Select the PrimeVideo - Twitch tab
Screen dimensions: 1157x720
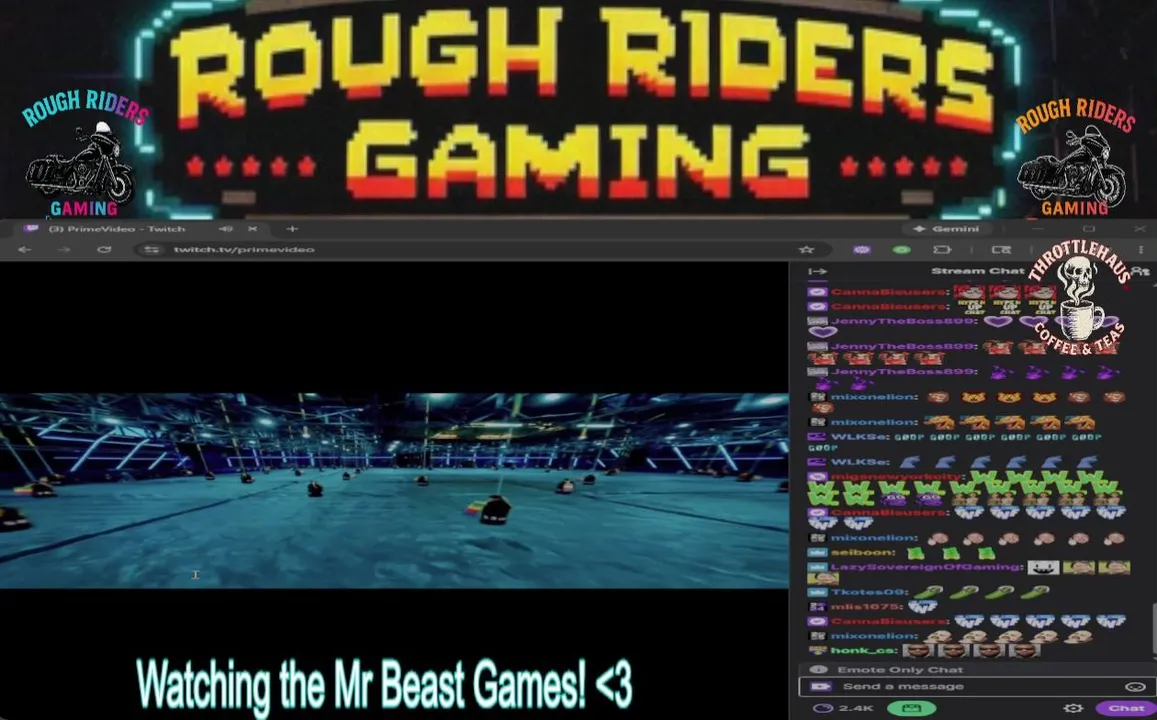[117, 229]
